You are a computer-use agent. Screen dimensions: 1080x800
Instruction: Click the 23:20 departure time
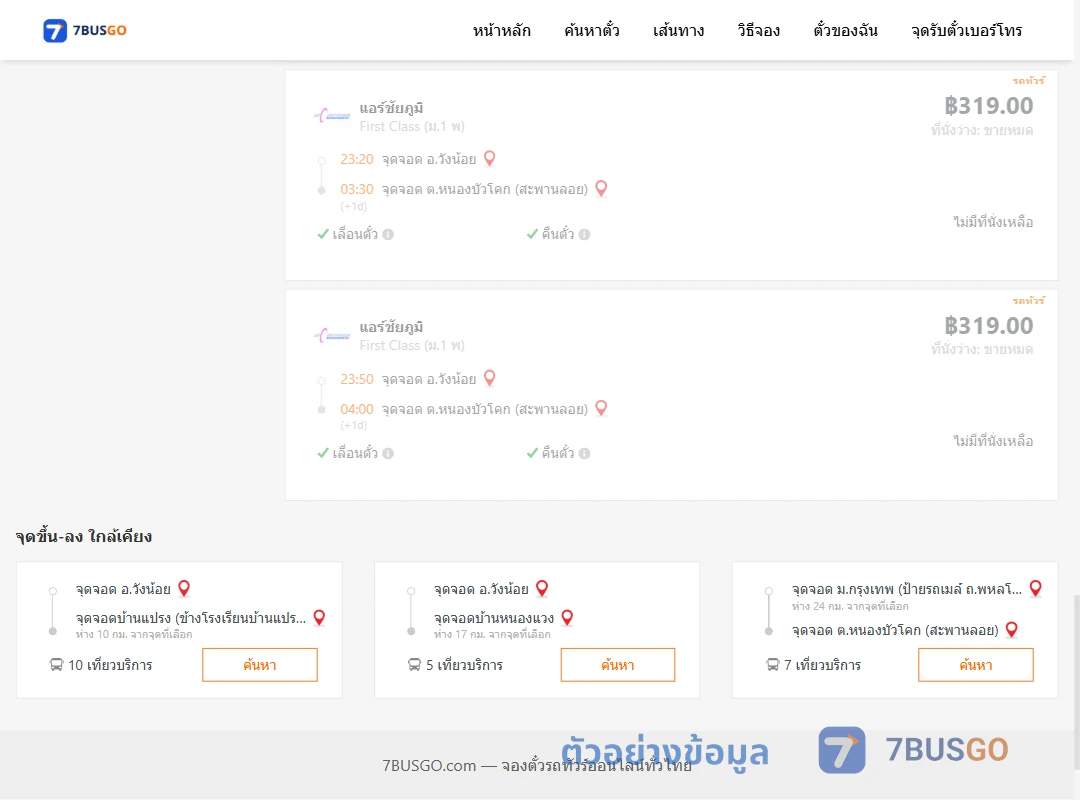(357, 159)
